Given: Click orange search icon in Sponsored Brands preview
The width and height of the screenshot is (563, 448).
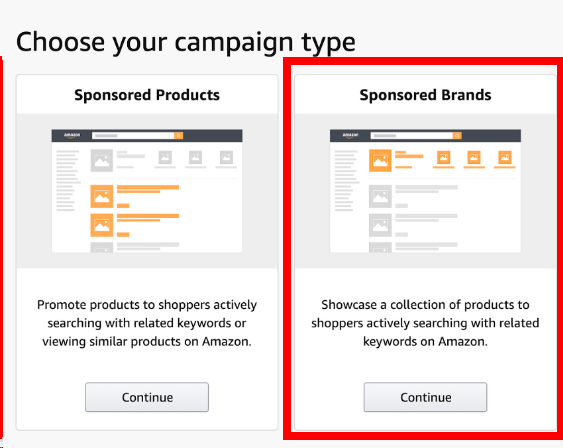Looking at the screenshot, I should (457, 135).
